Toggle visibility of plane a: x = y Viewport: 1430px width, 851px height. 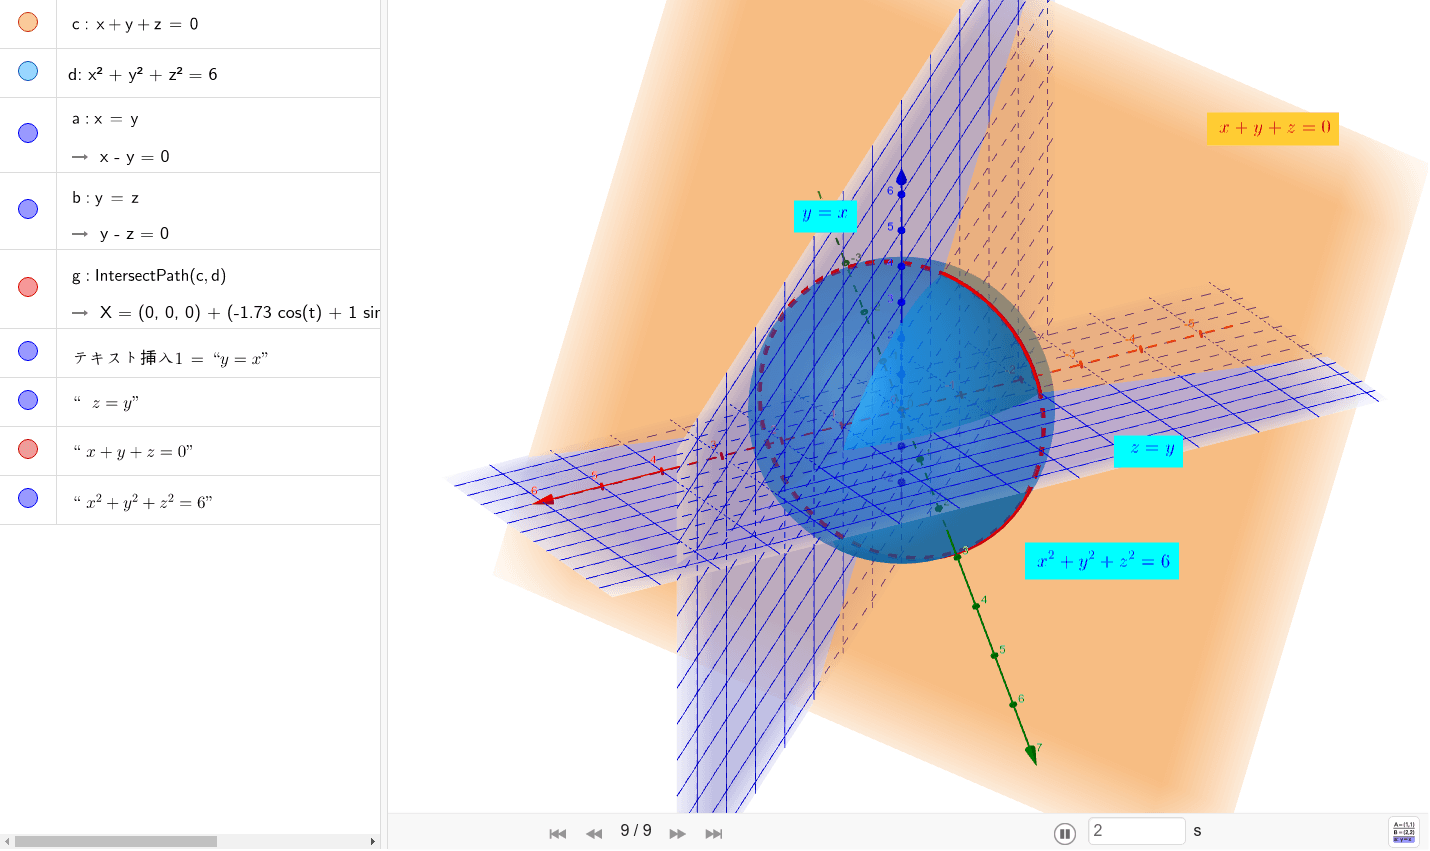[x=28, y=133]
